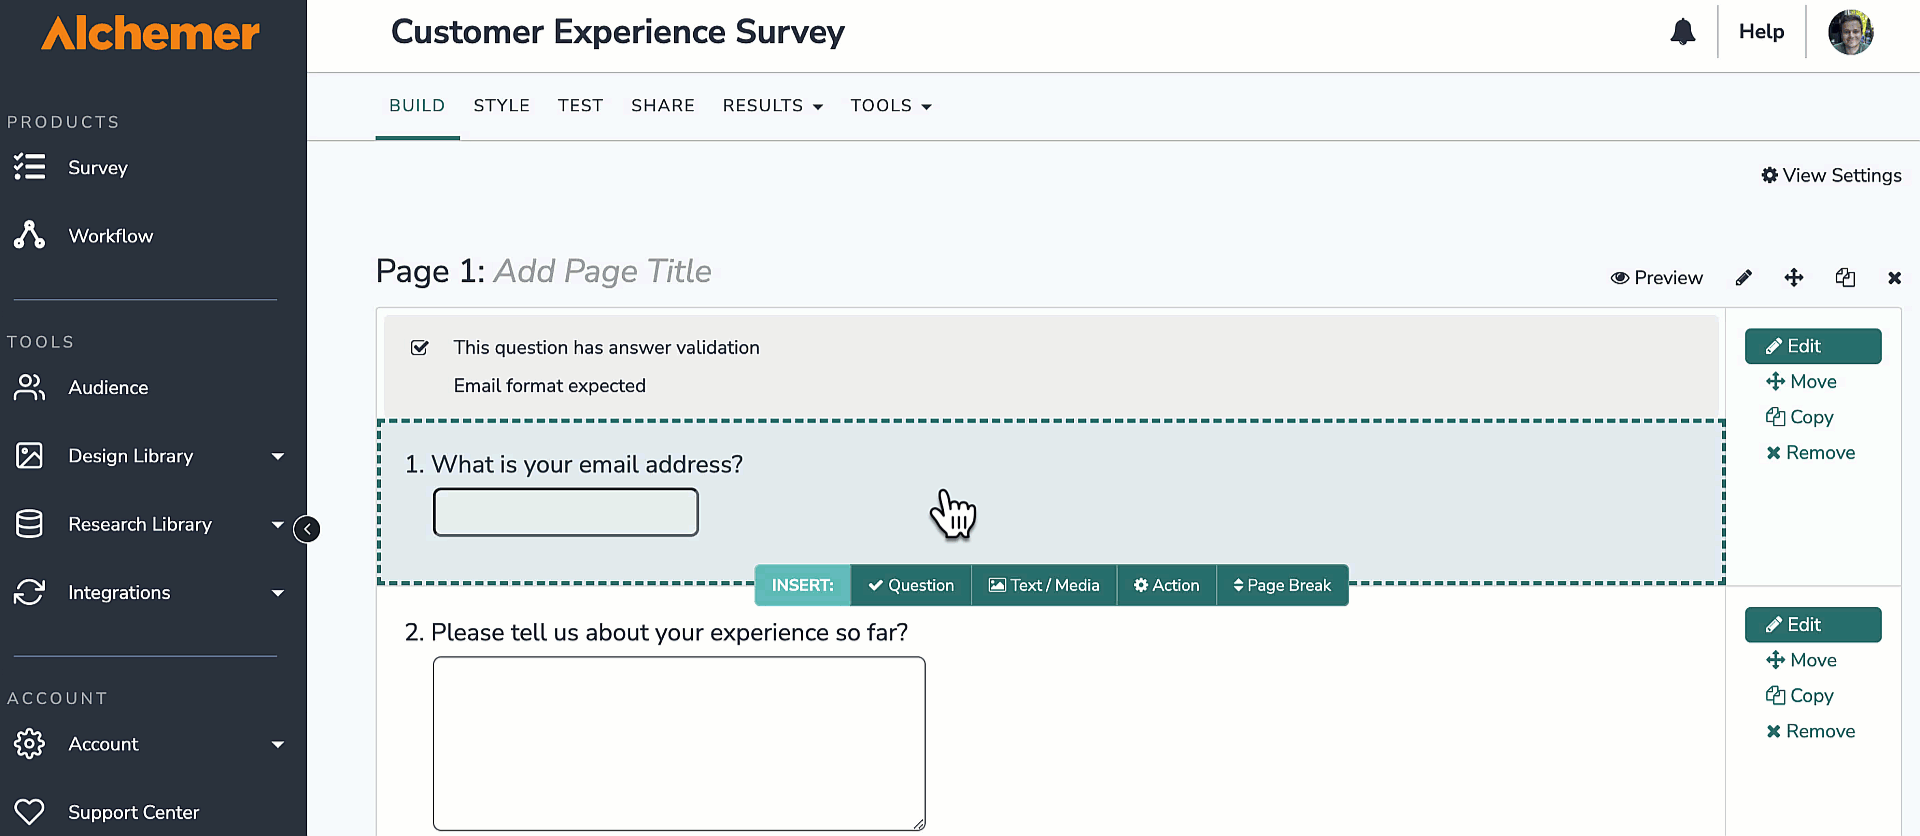
Task: Switch to the Share tab
Action: [x=663, y=106]
